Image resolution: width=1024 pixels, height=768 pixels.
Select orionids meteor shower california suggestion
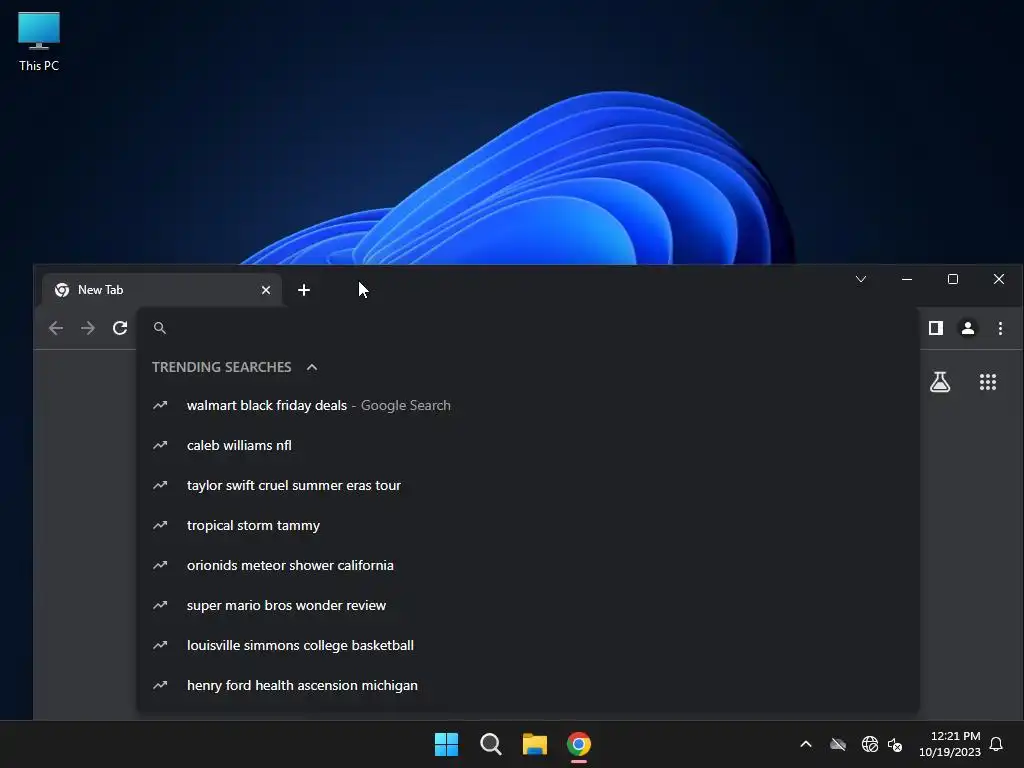point(528,565)
